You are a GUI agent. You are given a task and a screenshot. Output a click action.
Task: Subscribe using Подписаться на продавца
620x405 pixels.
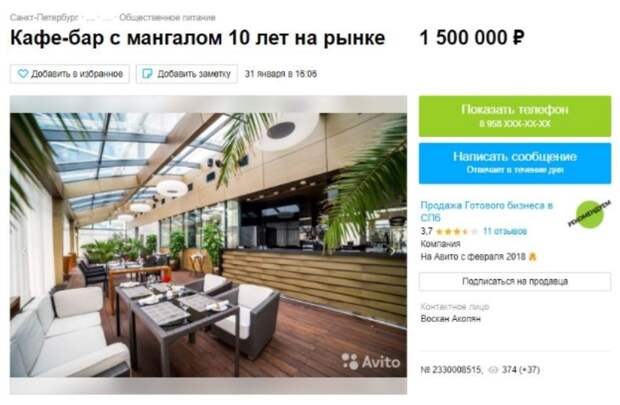click(x=515, y=281)
